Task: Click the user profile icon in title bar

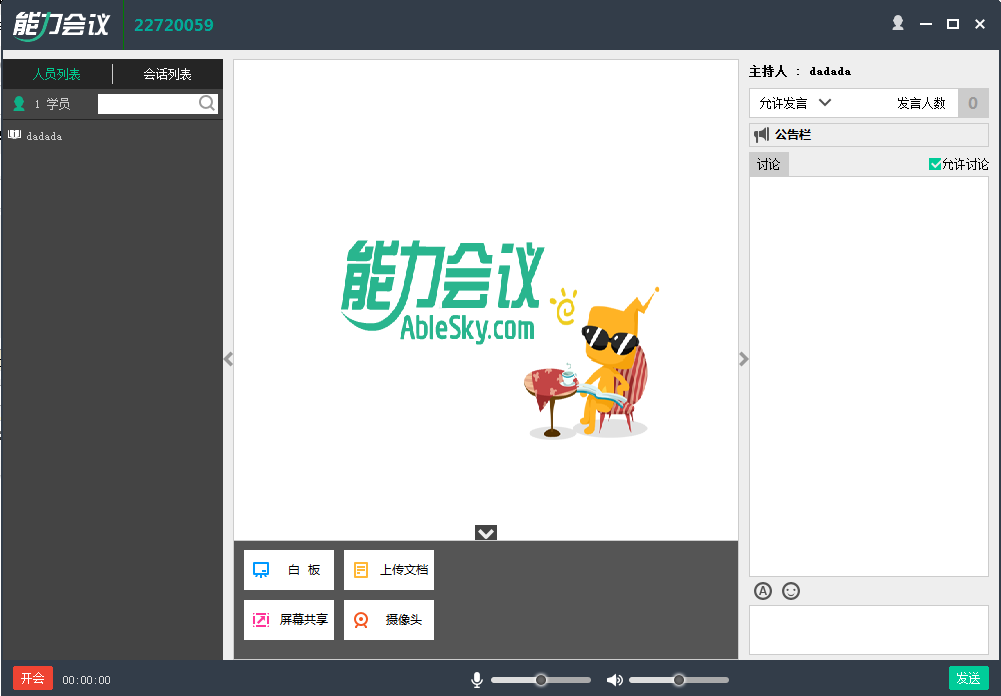Action: (898, 24)
